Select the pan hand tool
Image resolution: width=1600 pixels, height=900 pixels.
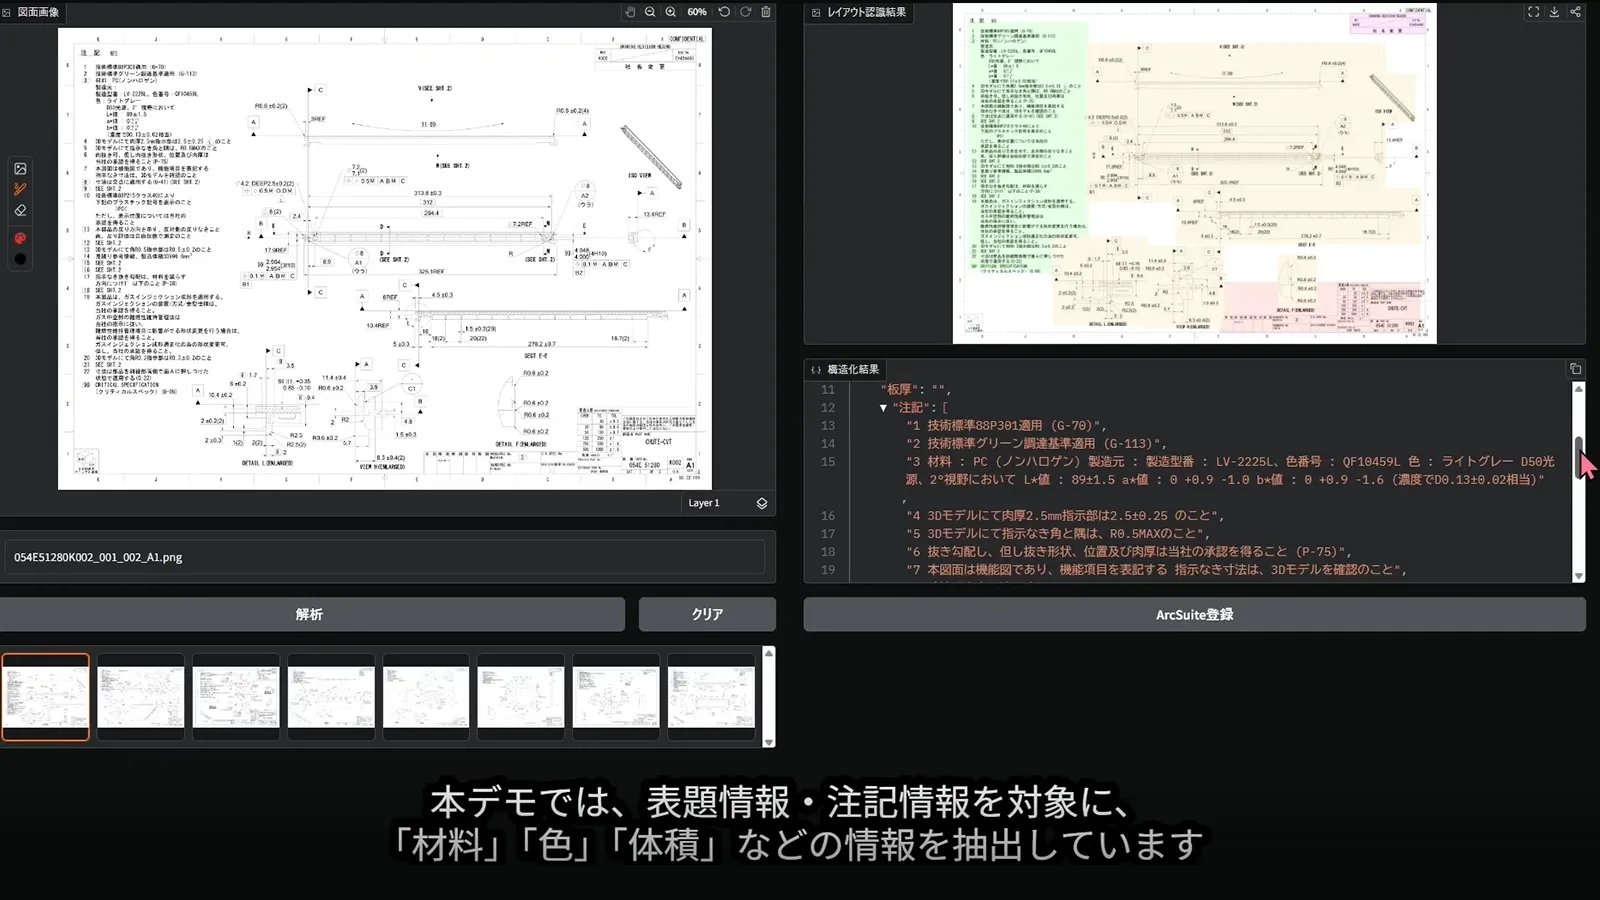[x=630, y=12]
